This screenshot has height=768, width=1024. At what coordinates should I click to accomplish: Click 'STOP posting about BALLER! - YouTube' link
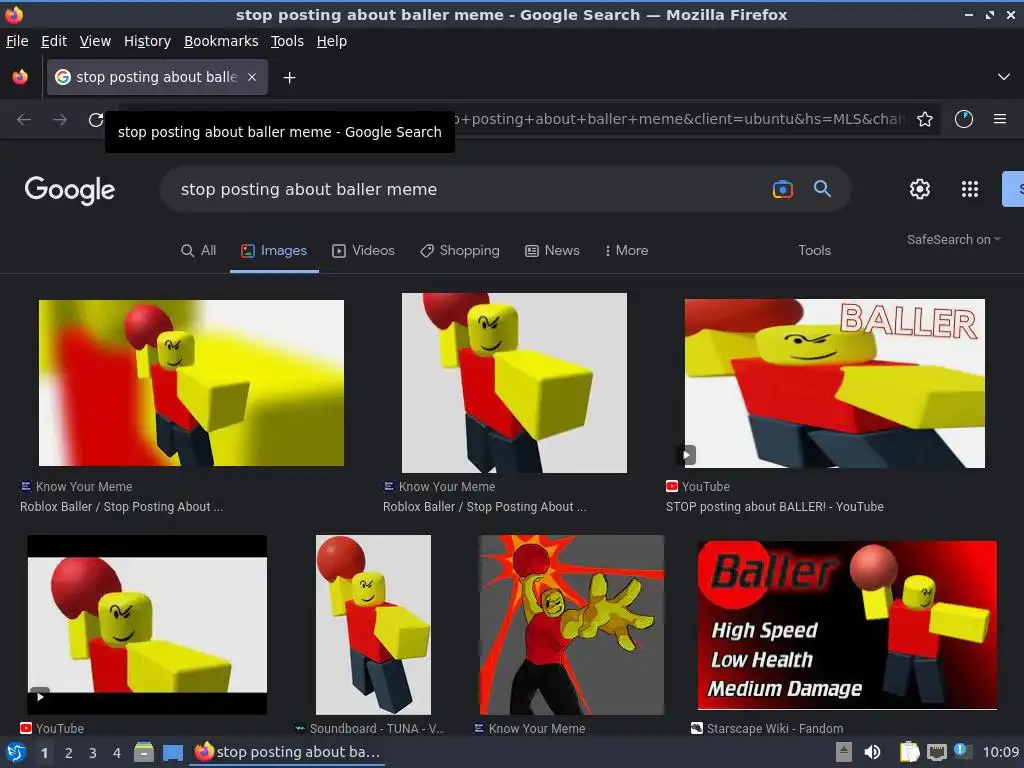click(775, 507)
